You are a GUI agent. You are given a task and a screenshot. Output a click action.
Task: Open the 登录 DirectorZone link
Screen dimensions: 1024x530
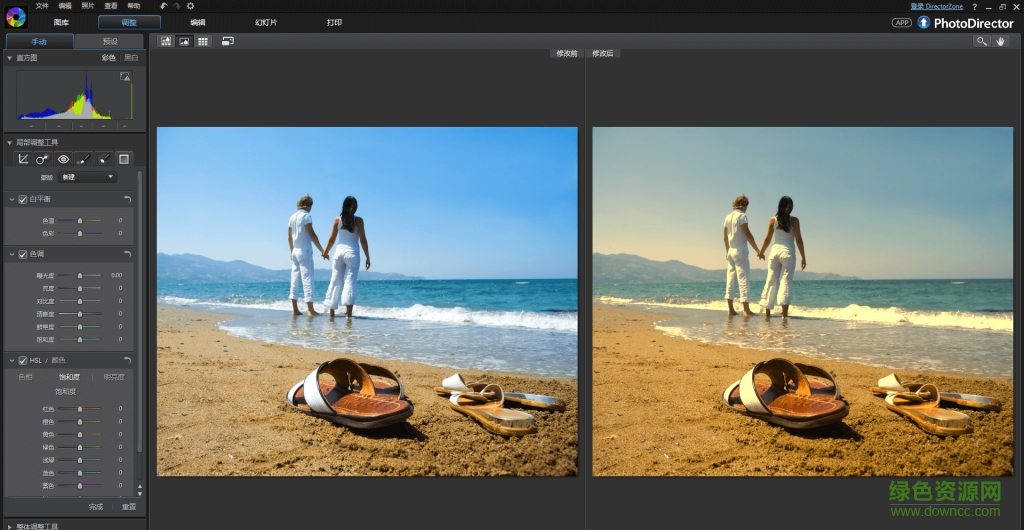point(936,6)
